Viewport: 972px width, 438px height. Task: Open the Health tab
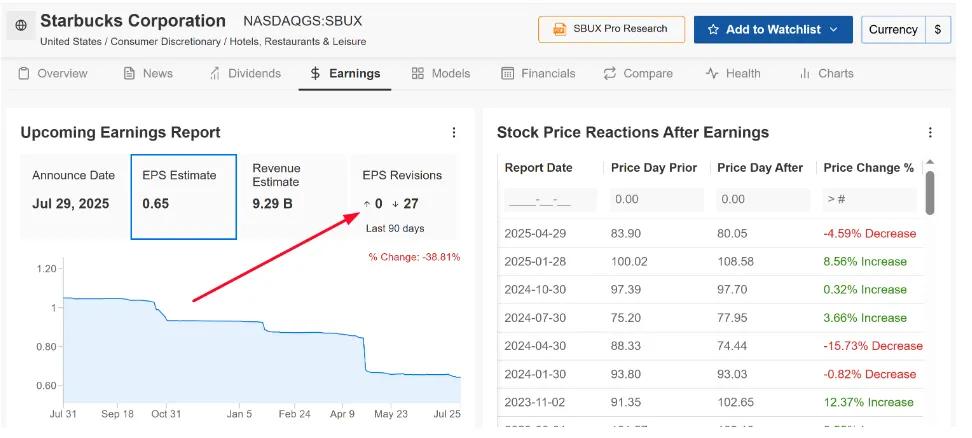tap(733, 73)
